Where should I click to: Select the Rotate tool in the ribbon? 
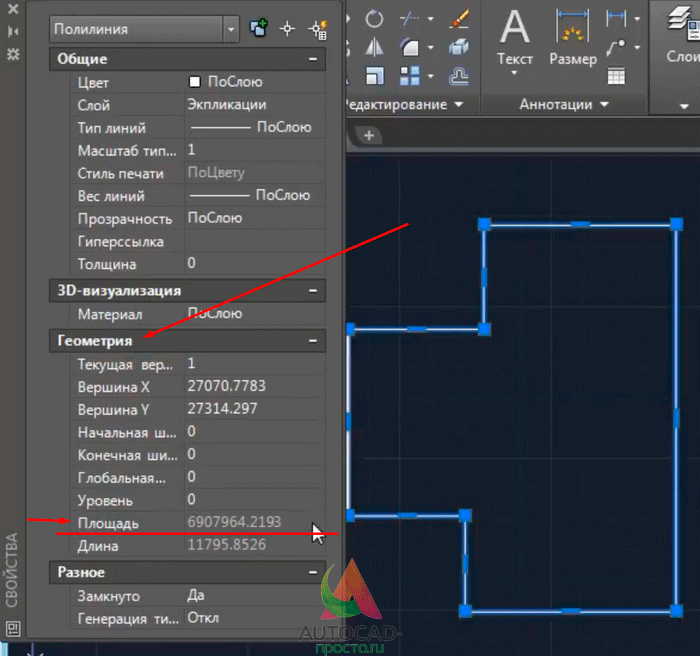(374, 19)
